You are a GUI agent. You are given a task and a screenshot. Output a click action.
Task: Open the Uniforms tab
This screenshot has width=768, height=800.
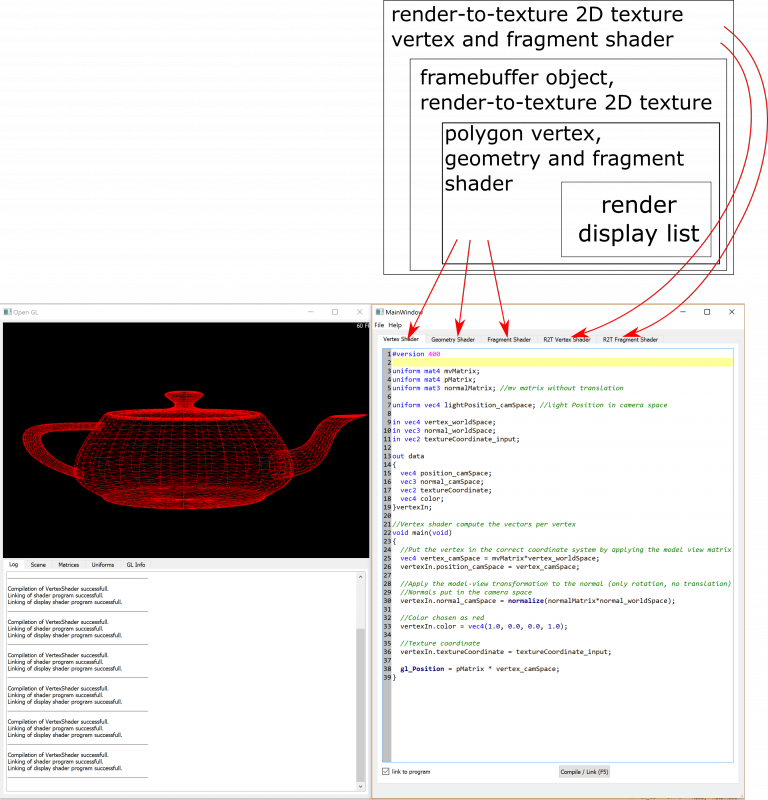click(x=102, y=565)
